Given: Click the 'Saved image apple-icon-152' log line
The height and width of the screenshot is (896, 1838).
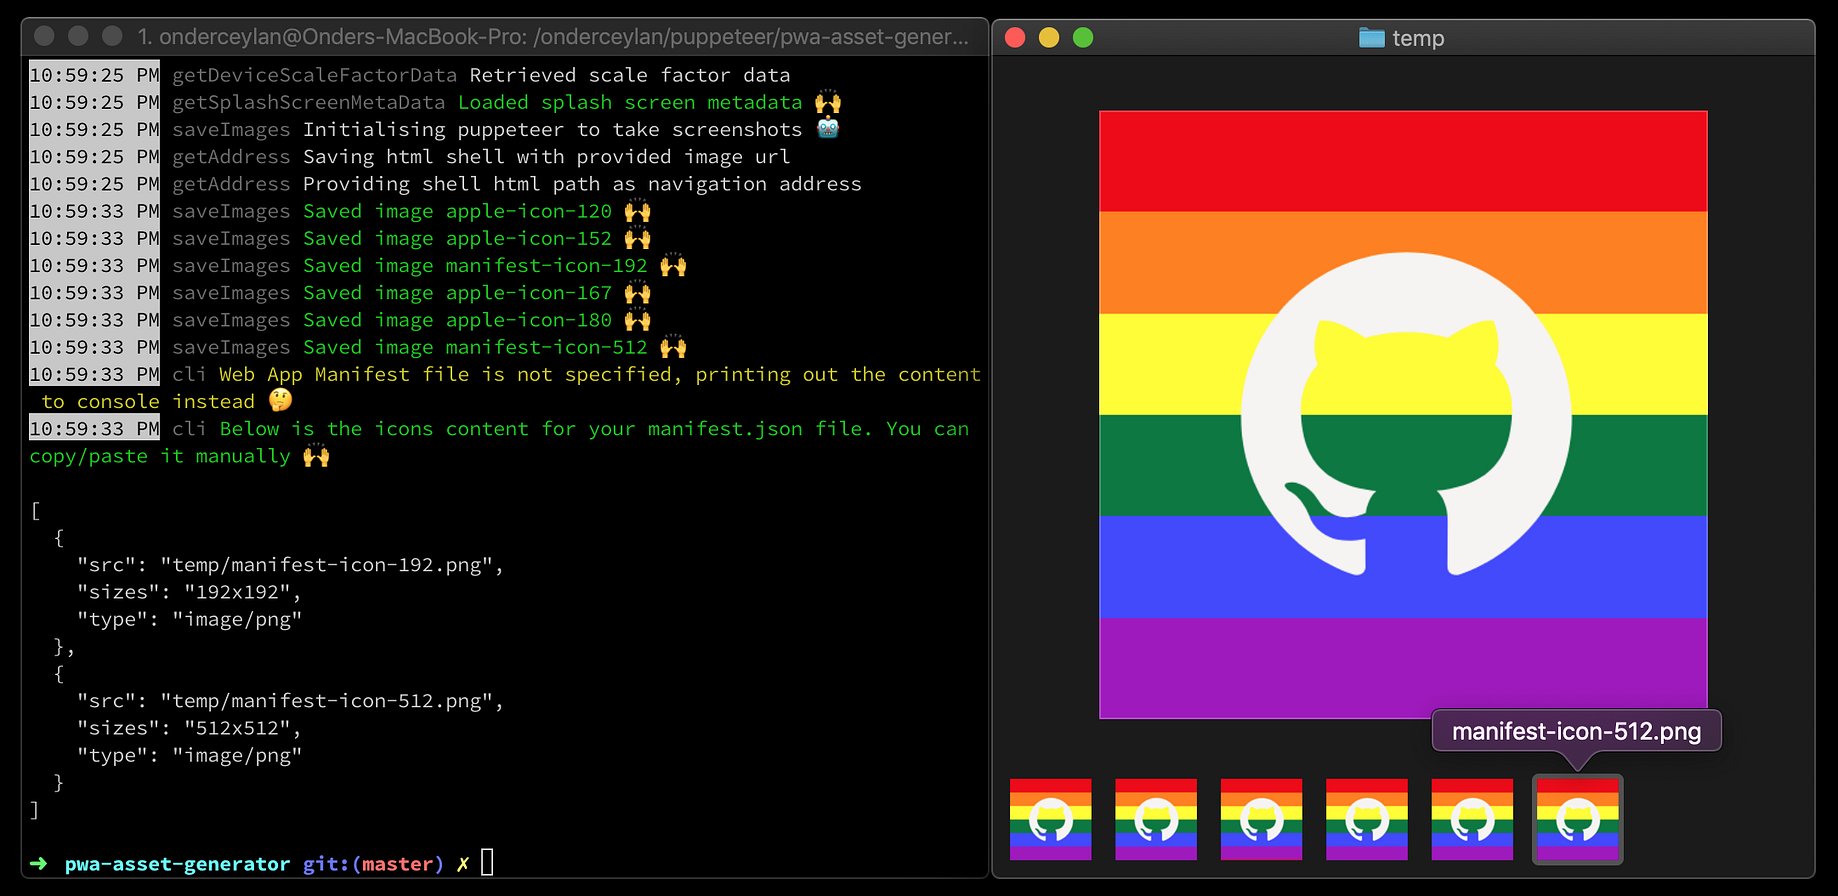Looking at the screenshot, I should tap(340, 238).
